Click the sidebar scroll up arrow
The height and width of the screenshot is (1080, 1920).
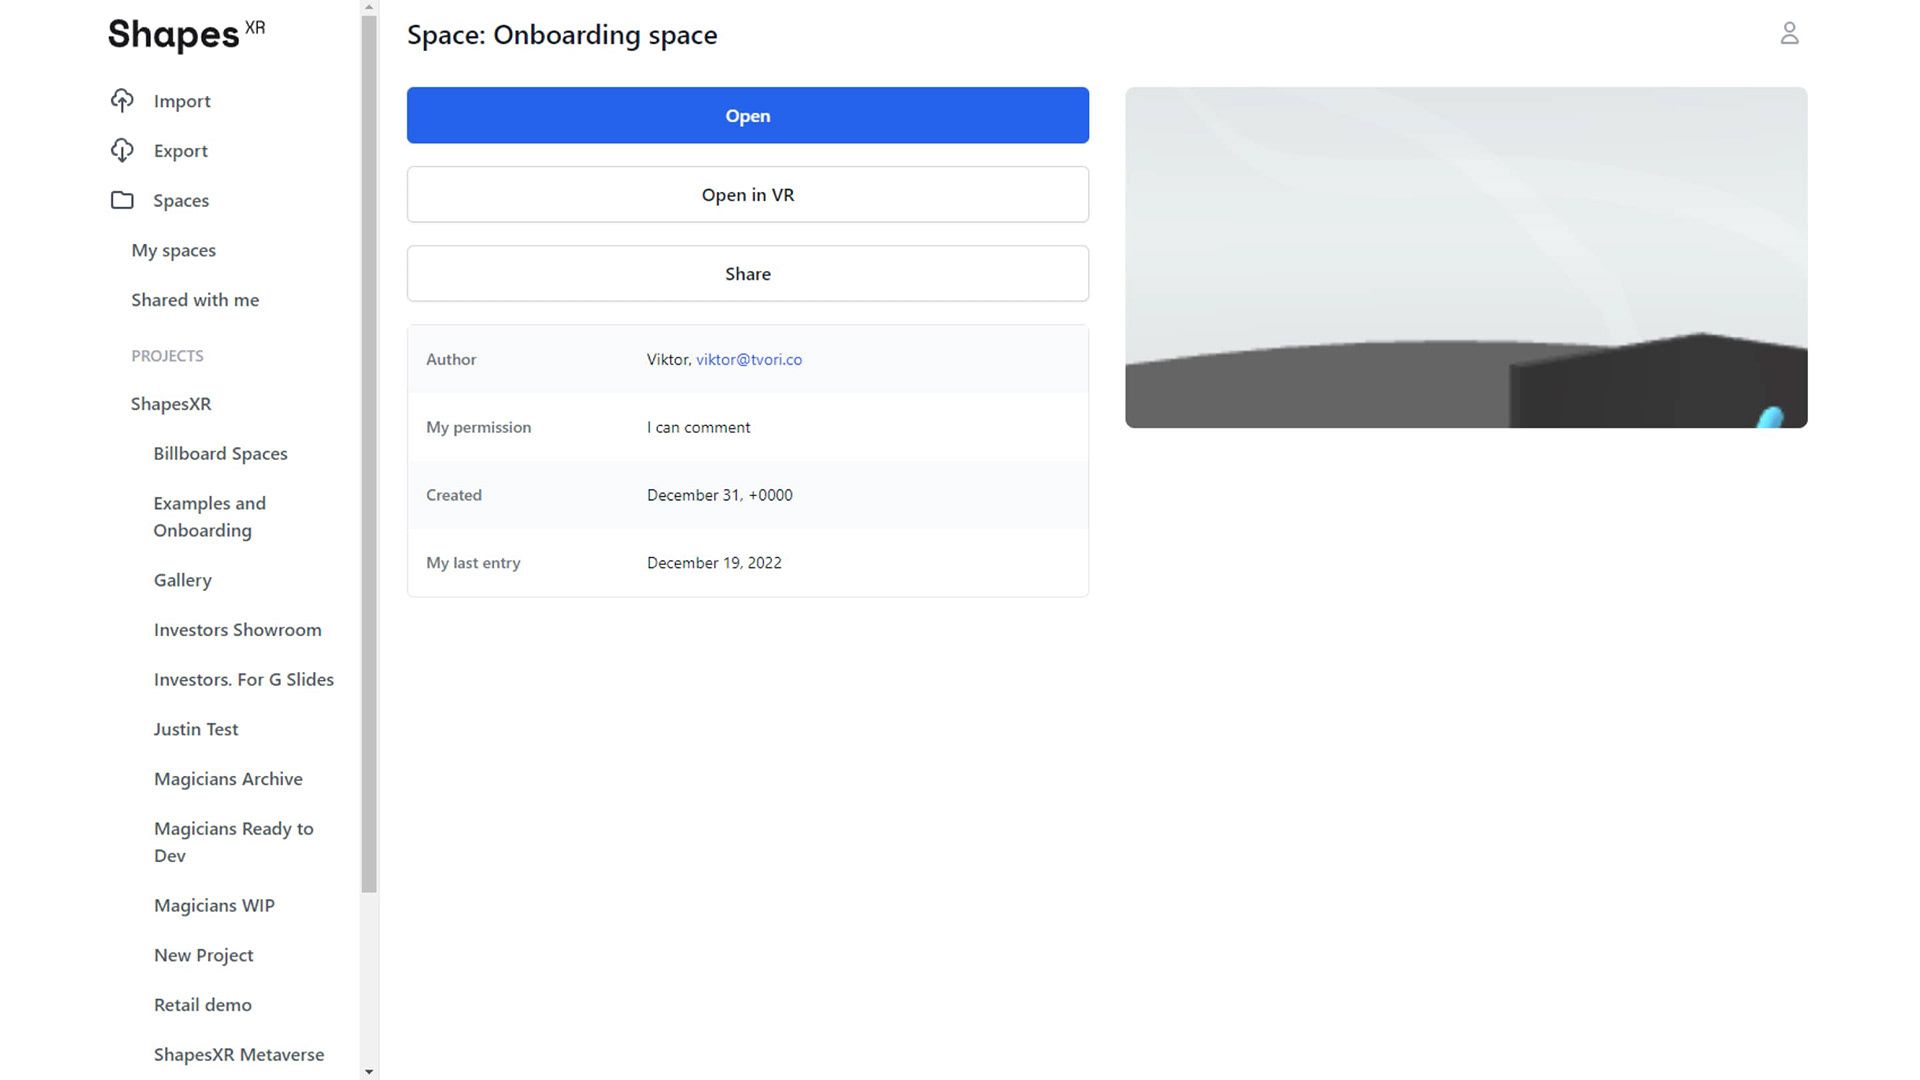click(369, 7)
